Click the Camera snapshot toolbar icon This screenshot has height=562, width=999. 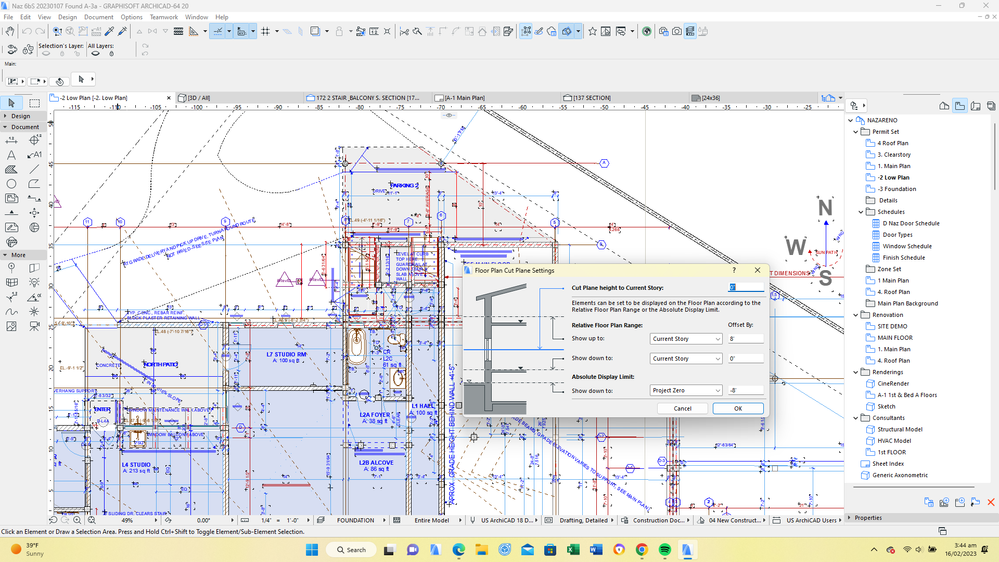point(677,31)
